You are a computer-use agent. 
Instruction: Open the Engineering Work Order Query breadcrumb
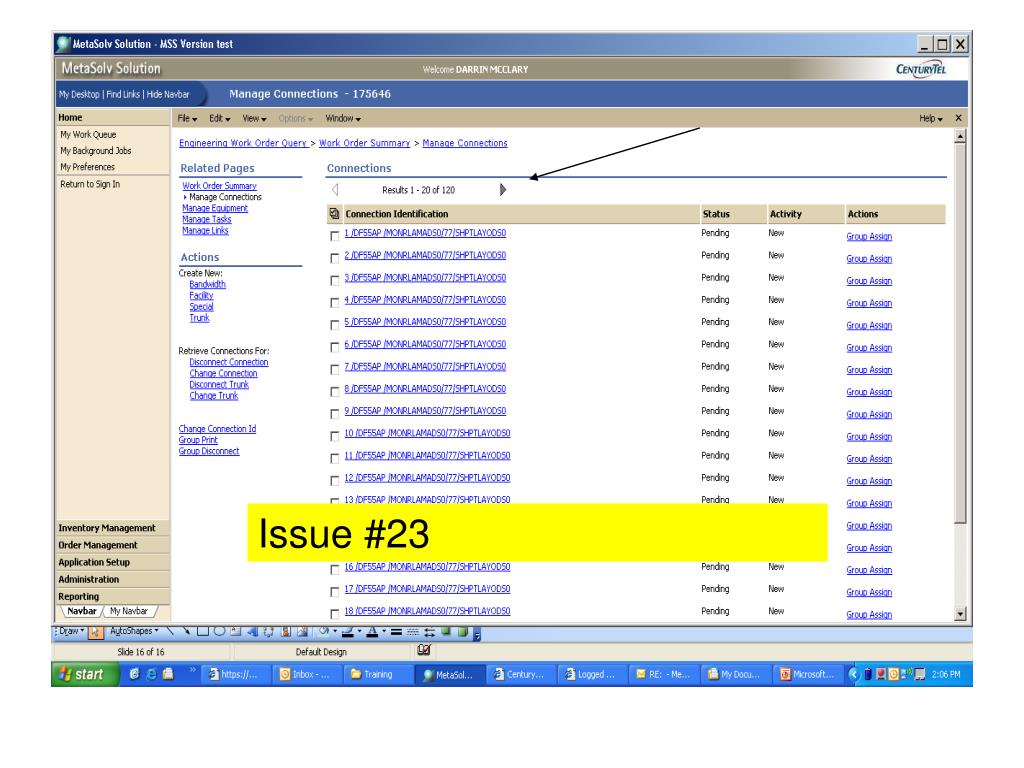[243, 143]
